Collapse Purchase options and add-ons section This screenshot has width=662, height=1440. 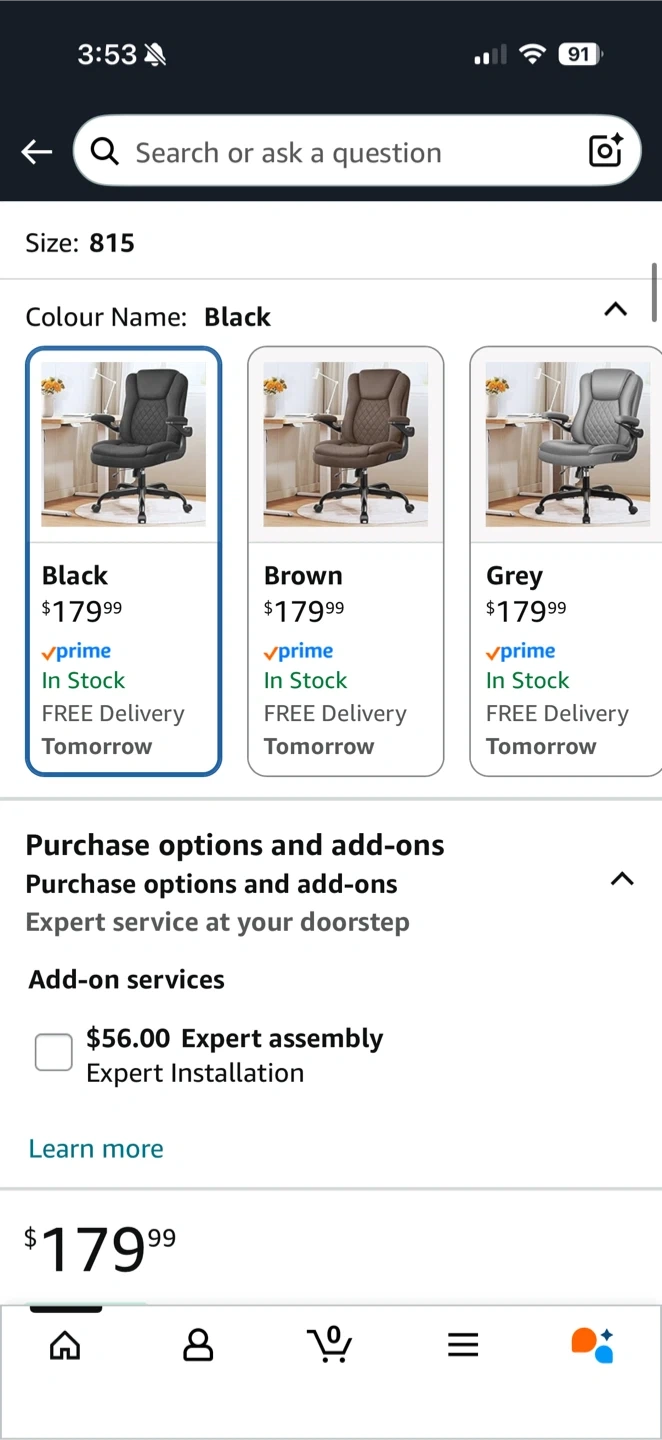coord(622,879)
